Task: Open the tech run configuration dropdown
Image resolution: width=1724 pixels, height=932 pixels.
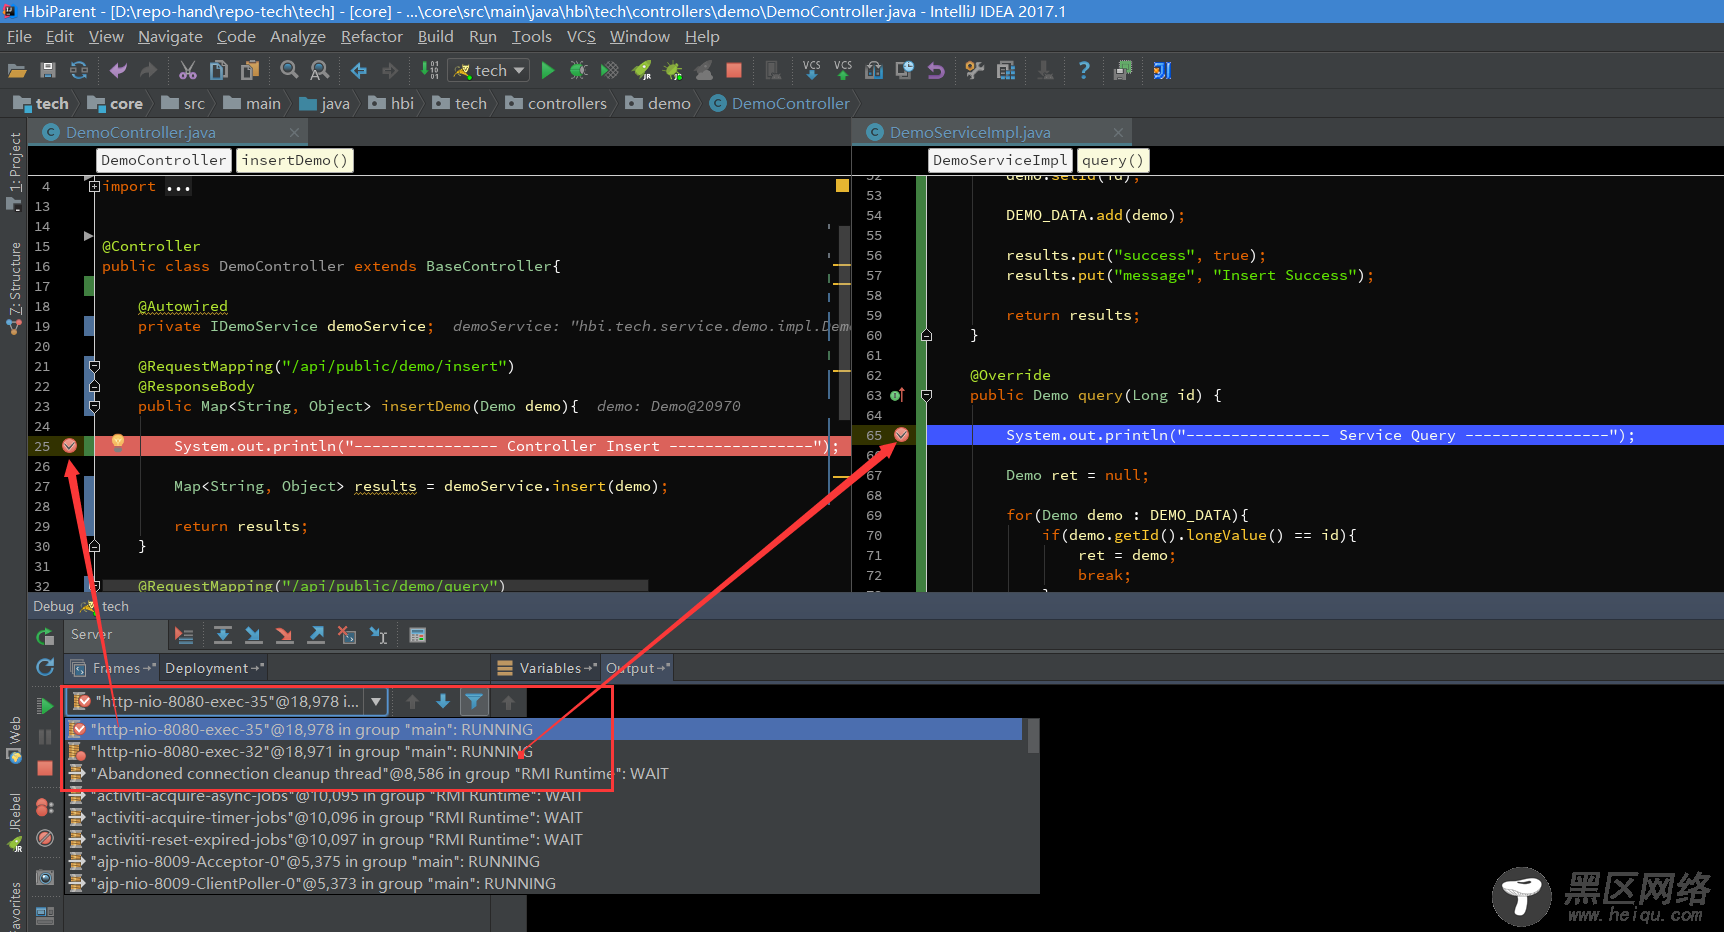Action: point(489,70)
